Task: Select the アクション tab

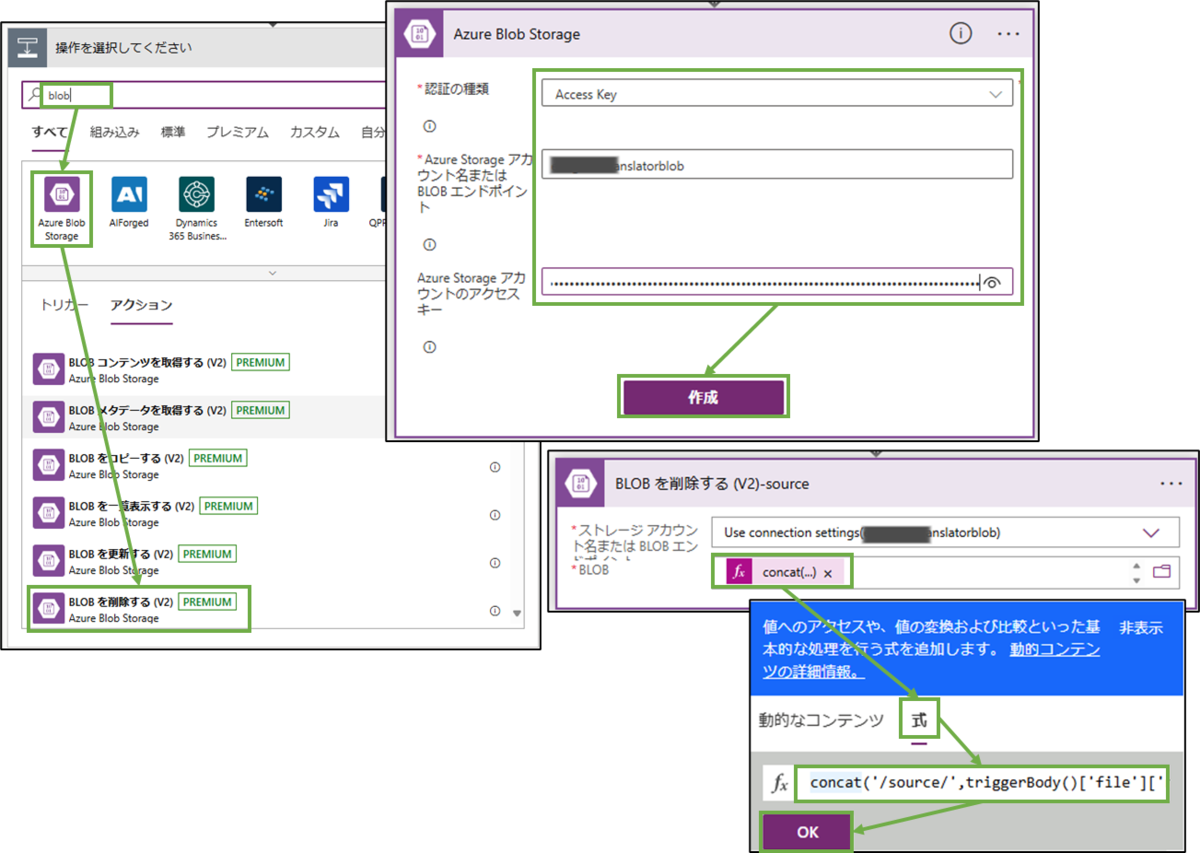Action: (141, 305)
